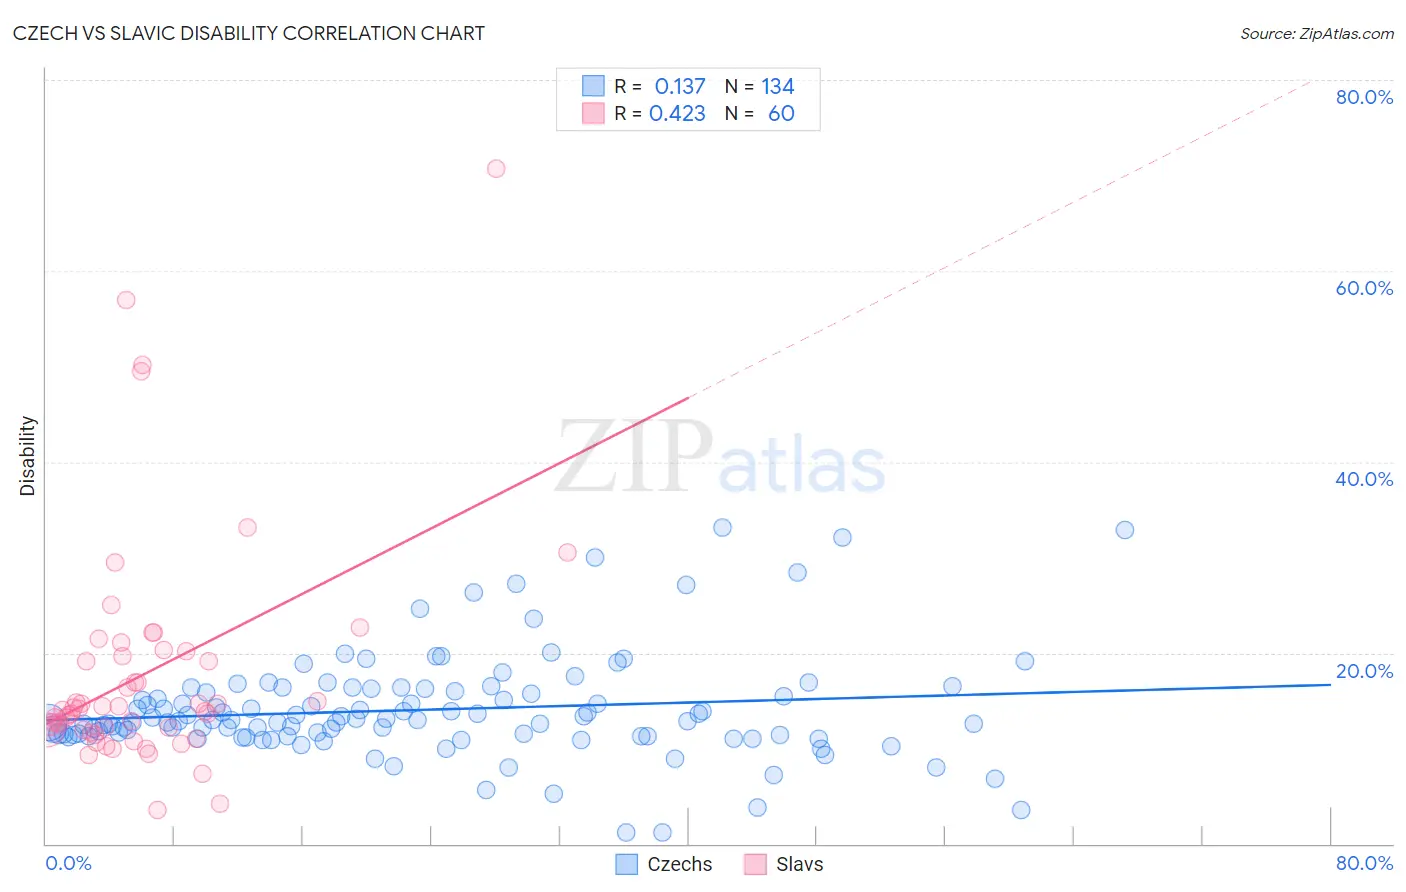
Task: Click the pink R = 0.423 stats swatch
Action: click(593, 113)
